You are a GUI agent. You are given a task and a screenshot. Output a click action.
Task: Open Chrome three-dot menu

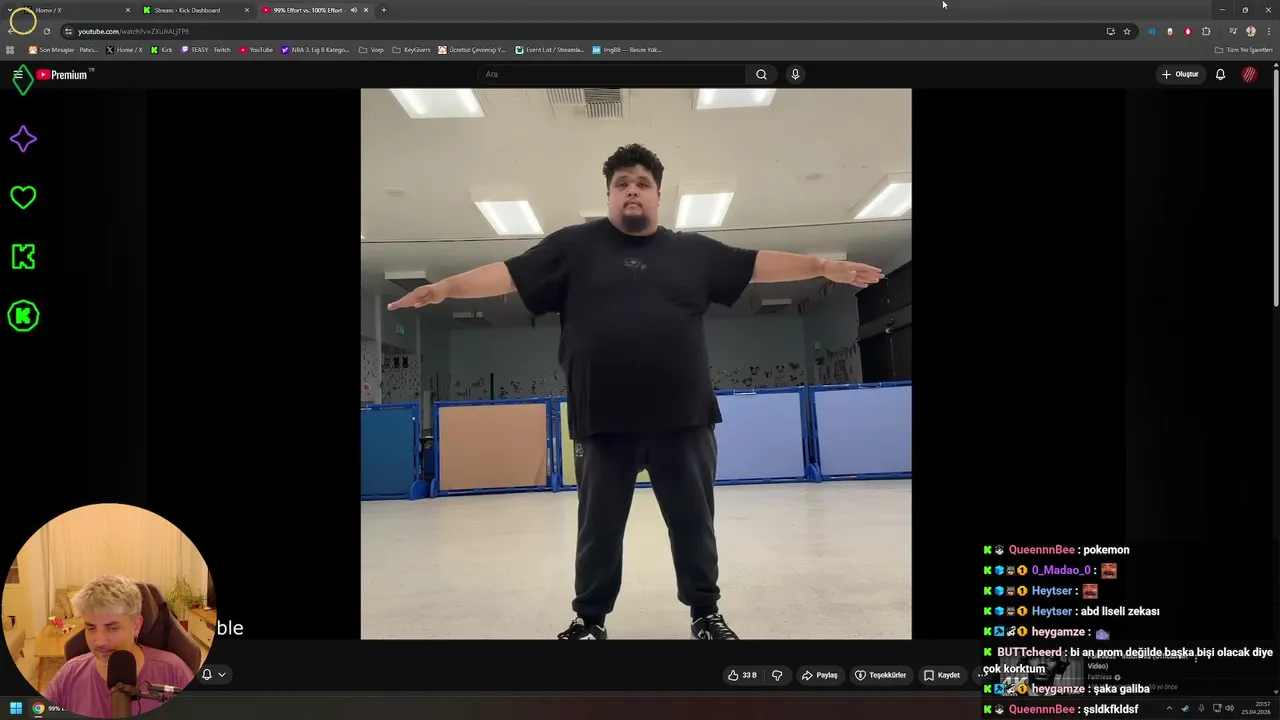(x=1269, y=31)
